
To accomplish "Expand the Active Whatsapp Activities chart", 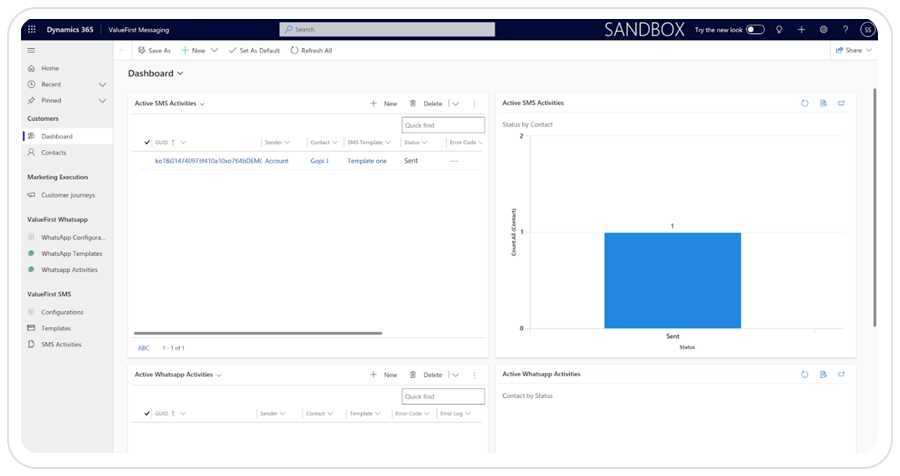I will click(x=841, y=374).
